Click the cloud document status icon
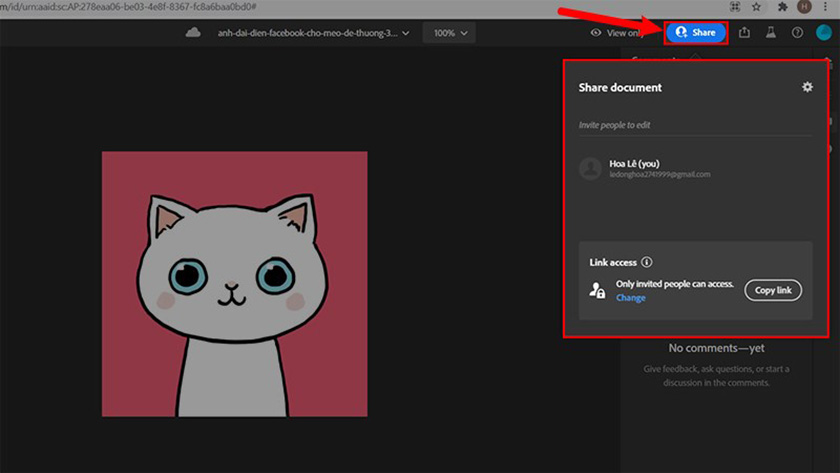Screen dimensions: 840x473 [x=193, y=33]
